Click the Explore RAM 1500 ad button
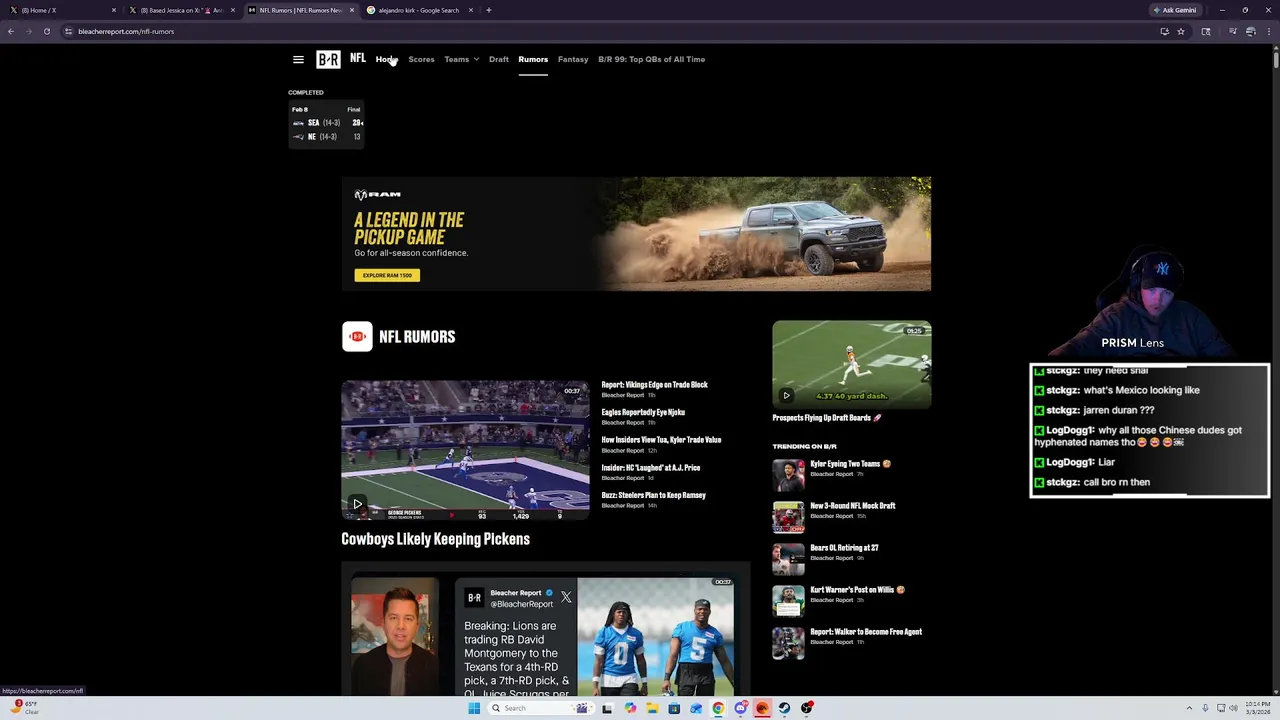1280x720 pixels. pyautogui.click(x=387, y=275)
